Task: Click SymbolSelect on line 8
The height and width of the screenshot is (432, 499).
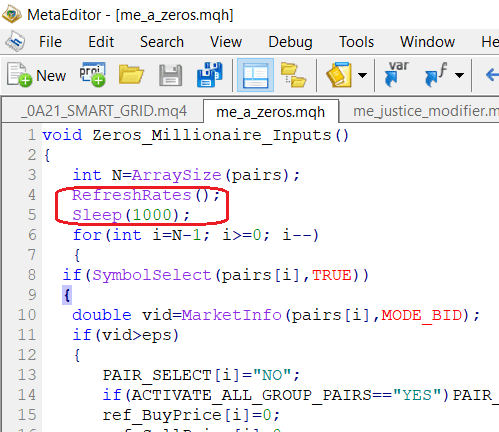Action: point(152,275)
